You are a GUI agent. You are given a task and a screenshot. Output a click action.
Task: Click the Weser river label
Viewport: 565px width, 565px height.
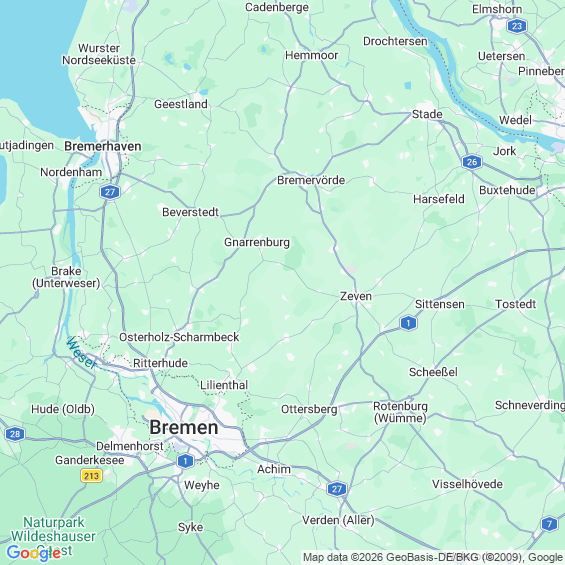tap(82, 353)
